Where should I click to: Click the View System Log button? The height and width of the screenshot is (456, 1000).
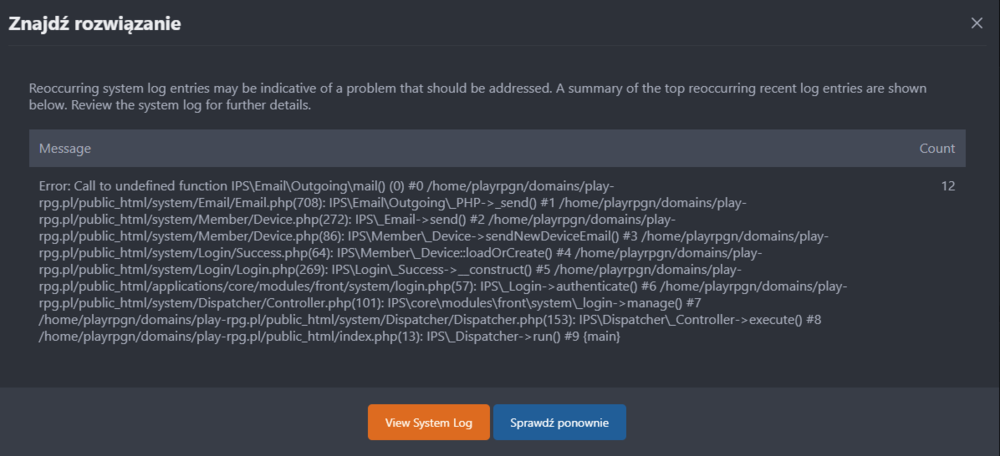(428, 423)
